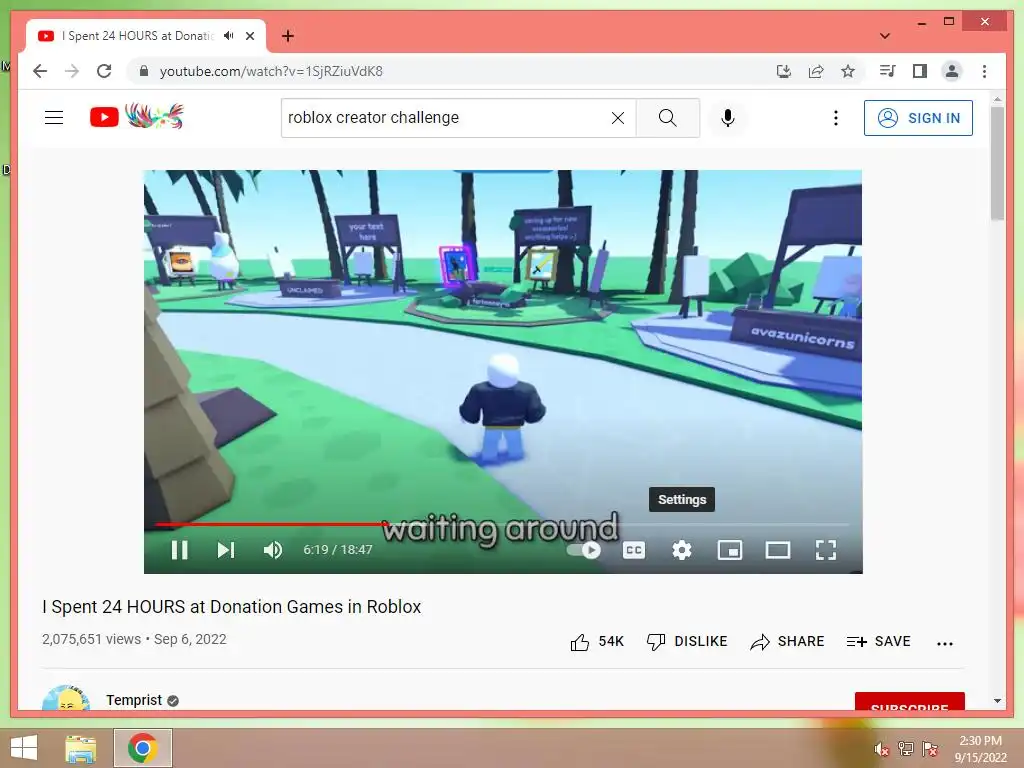
Task: Mute the video volume speaker
Action: pyautogui.click(x=273, y=550)
